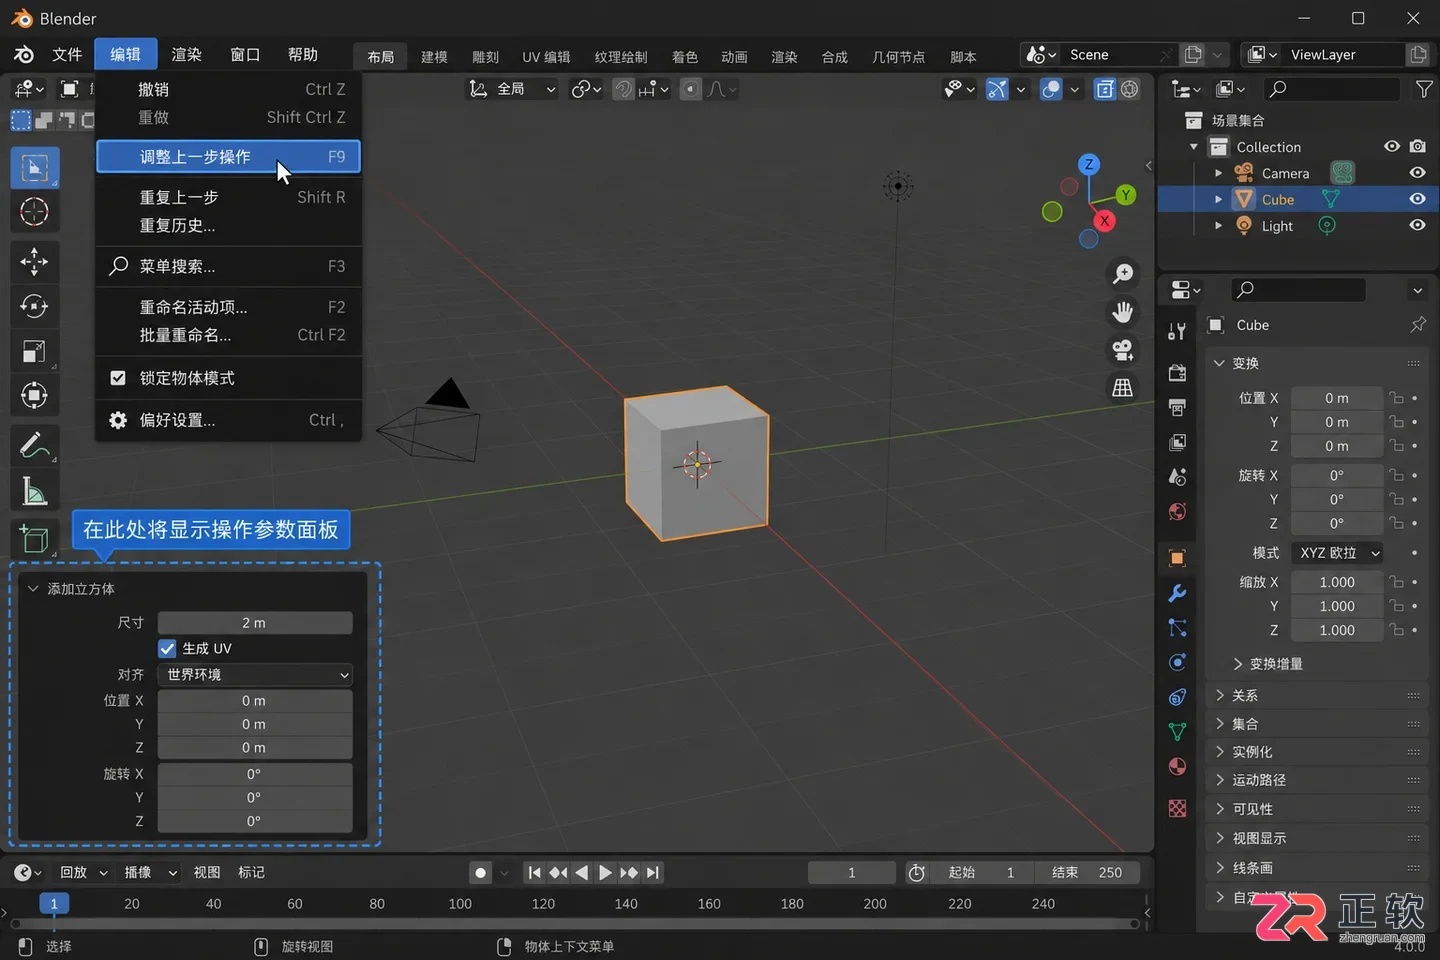Select the Measure tool
The width and height of the screenshot is (1440, 960).
click(x=34, y=490)
